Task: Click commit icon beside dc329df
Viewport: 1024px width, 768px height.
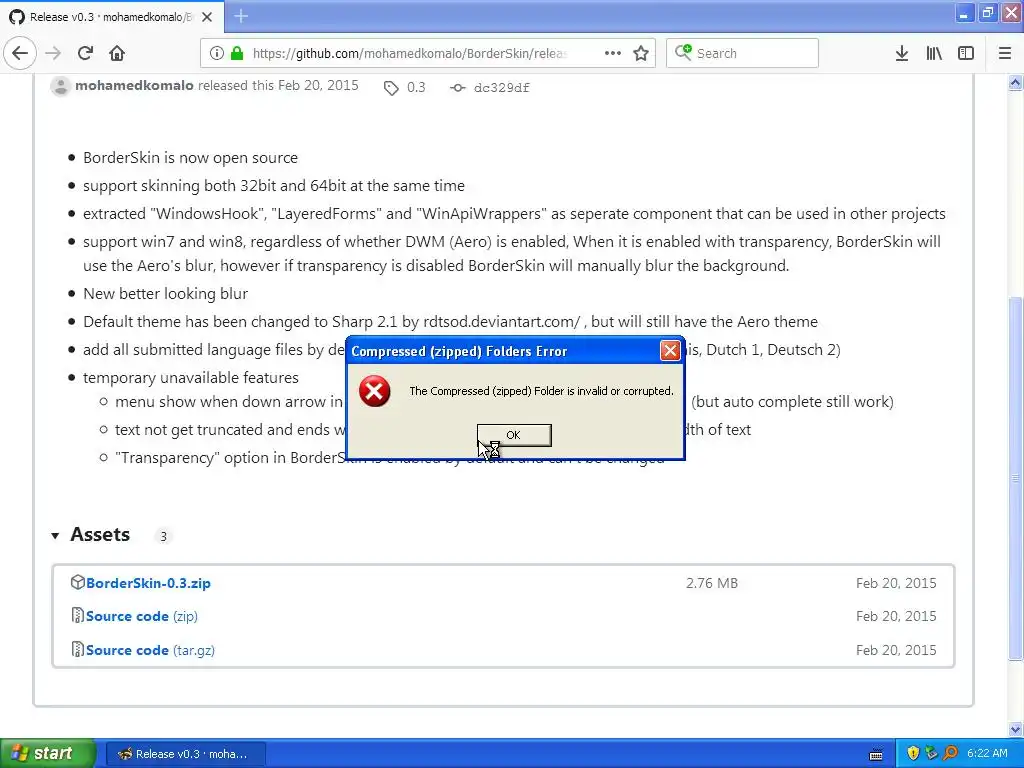Action: click(x=458, y=88)
